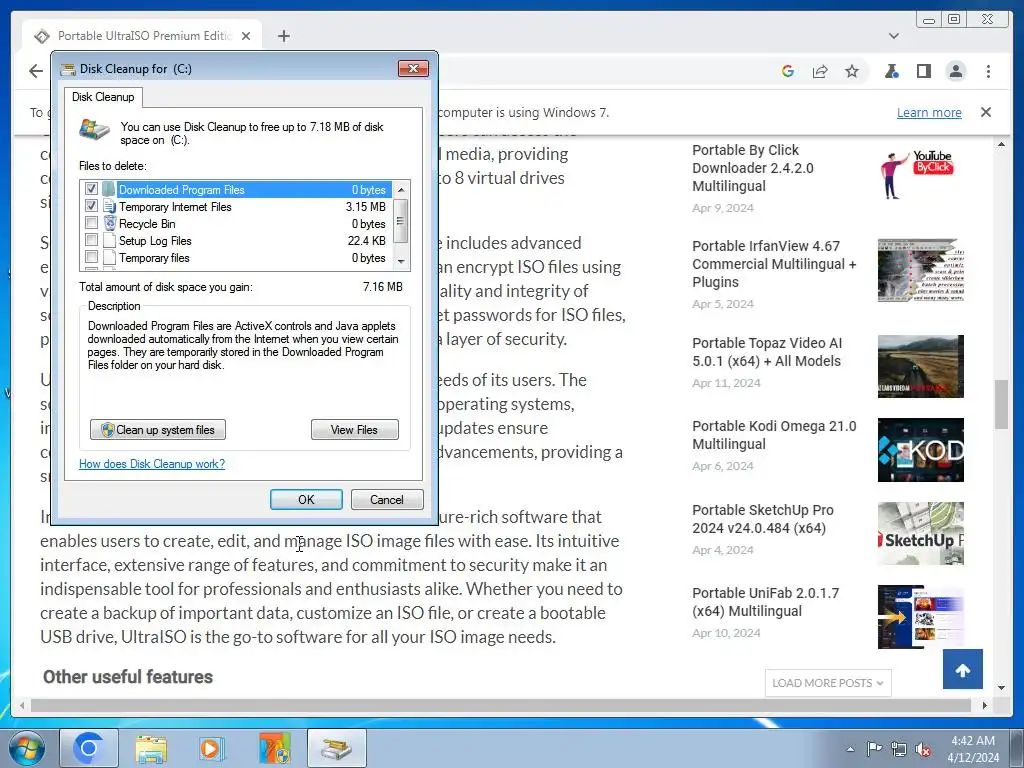Open the SketchUp thumbnail
Screen dimensions: 1024x768
point(921,533)
